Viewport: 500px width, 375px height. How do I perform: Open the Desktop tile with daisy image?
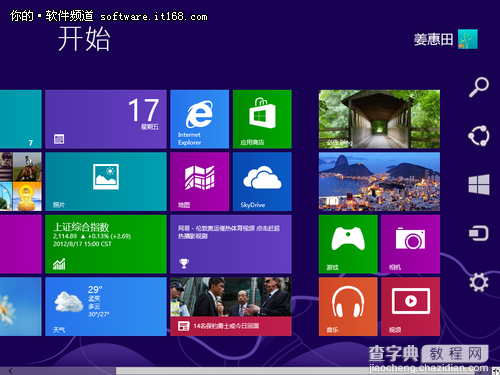[x=21, y=307]
